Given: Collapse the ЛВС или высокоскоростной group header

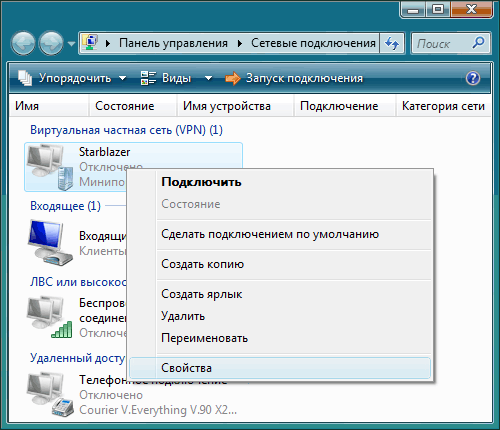Looking at the screenshot, I should (78, 282).
